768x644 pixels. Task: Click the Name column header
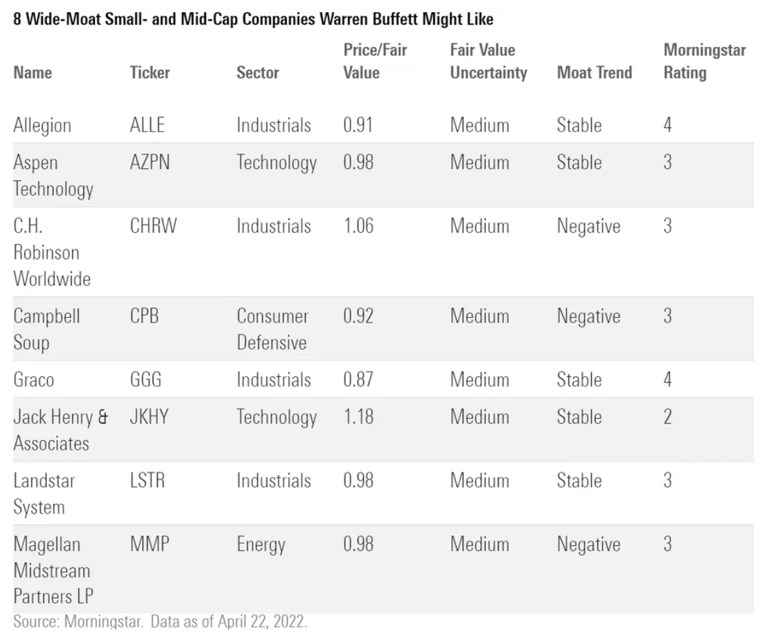33,72
